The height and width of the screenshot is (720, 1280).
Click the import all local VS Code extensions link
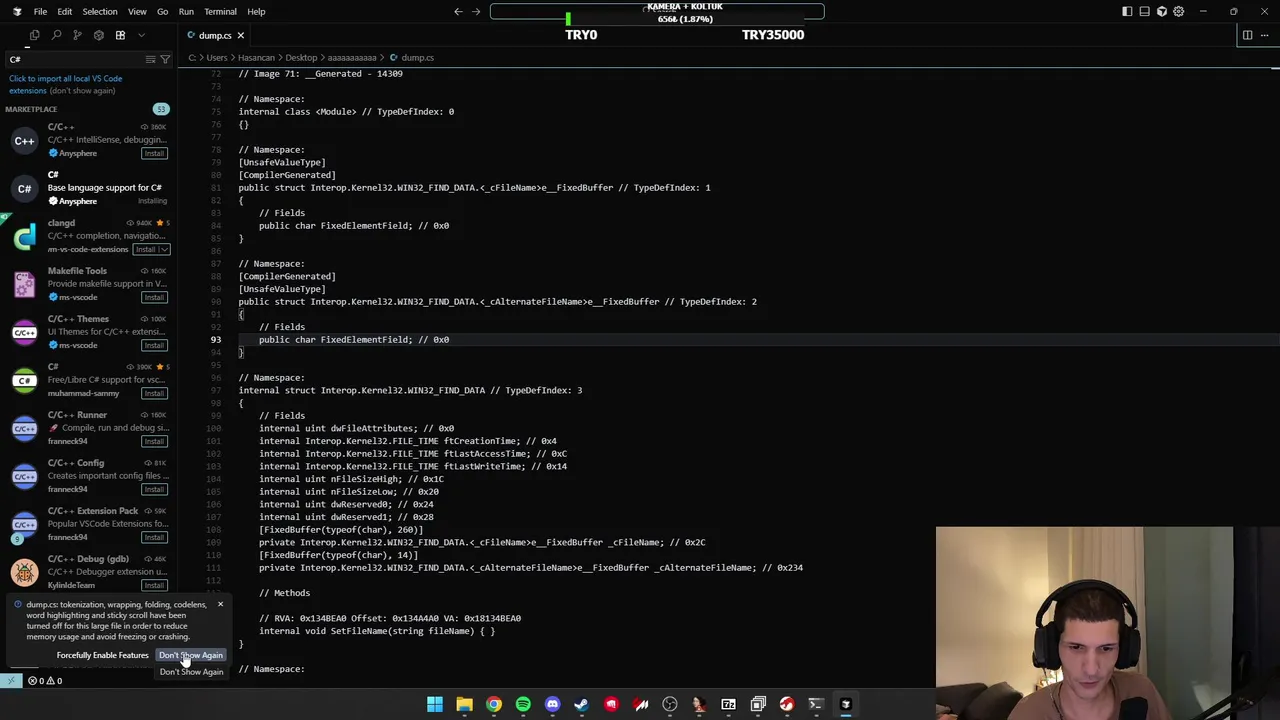(66, 84)
